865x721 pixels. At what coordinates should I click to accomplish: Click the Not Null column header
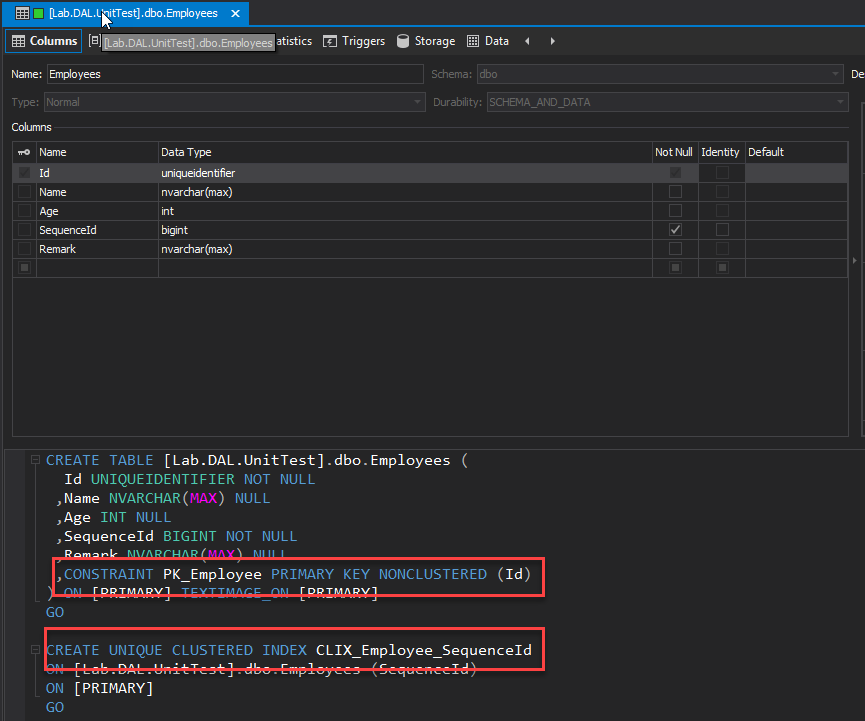pos(675,152)
